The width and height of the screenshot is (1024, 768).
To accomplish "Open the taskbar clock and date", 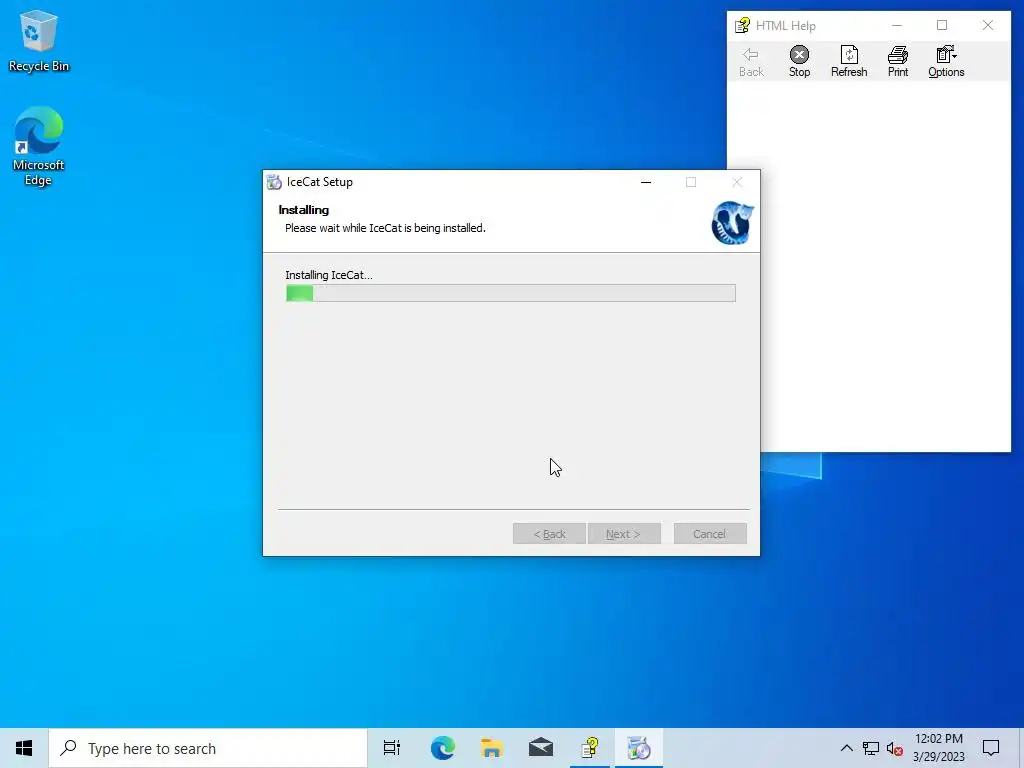I will point(938,748).
